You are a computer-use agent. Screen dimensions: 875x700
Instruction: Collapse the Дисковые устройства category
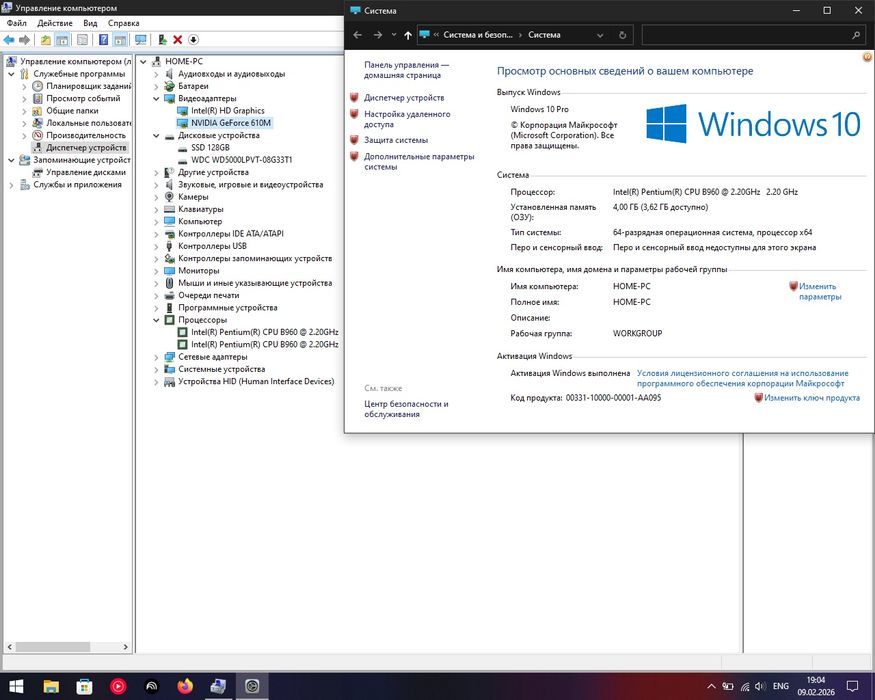tap(157, 135)
